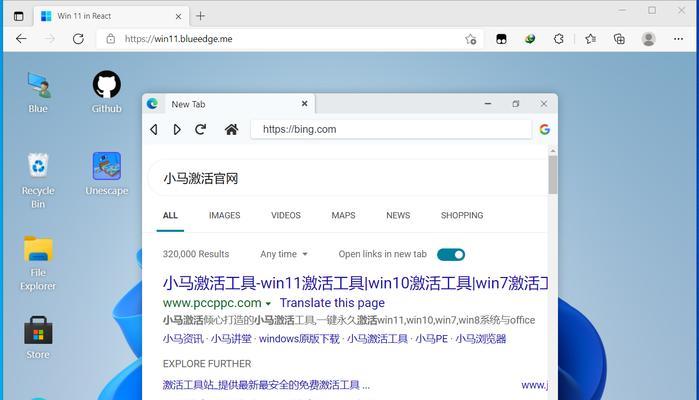
Task: Click the home icon in inner browser
Action: [x=231, y=129]
